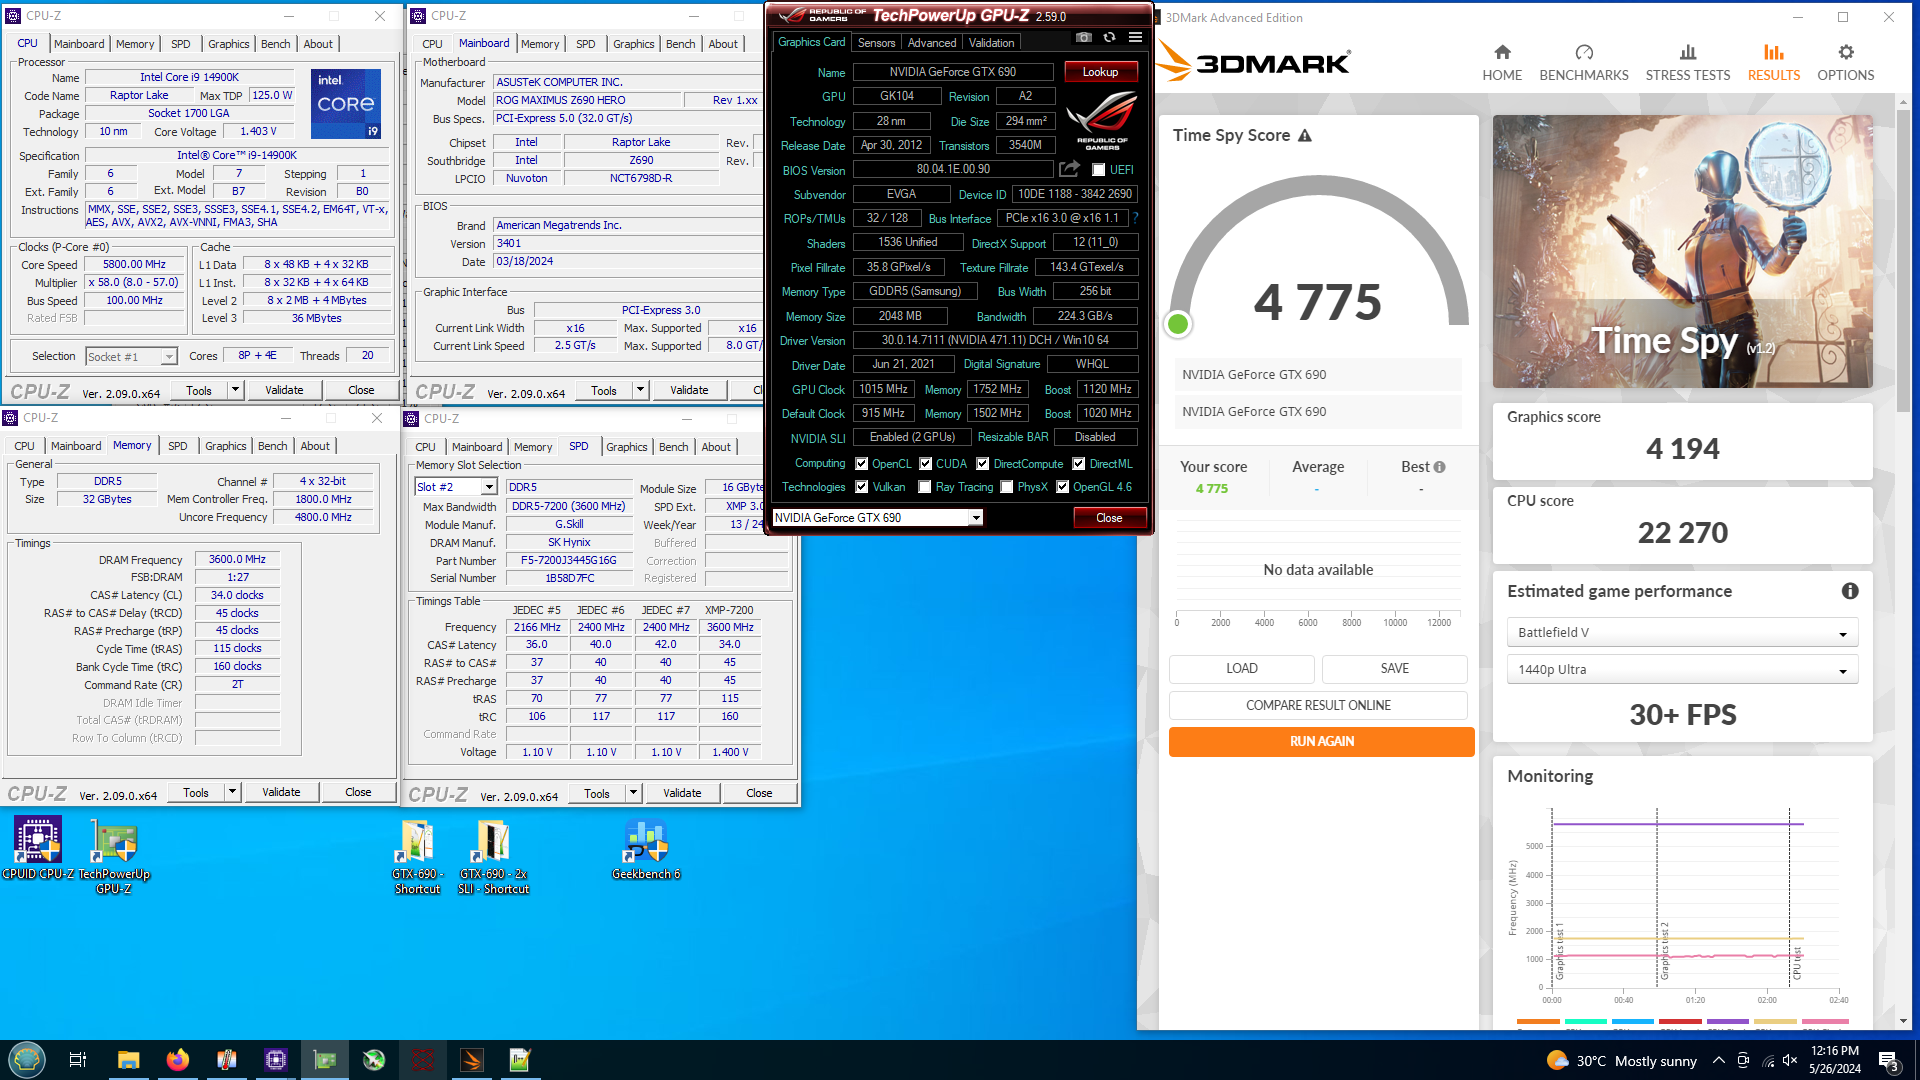1920x1080 pixels.
Task: Switch to the Advanced tab in GPU-Z
Action: (x=932, y=43)
